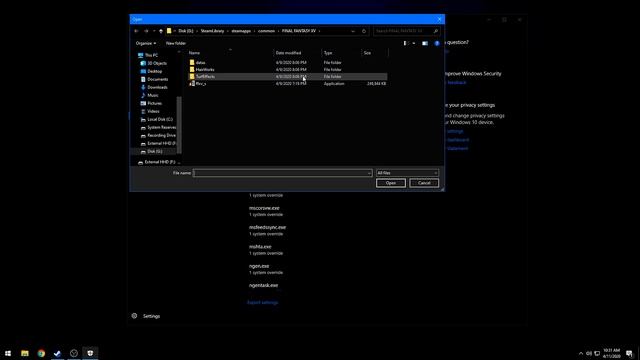
Task: Go up one folder level
Action: pyautogui.click(x=161, y=31)
